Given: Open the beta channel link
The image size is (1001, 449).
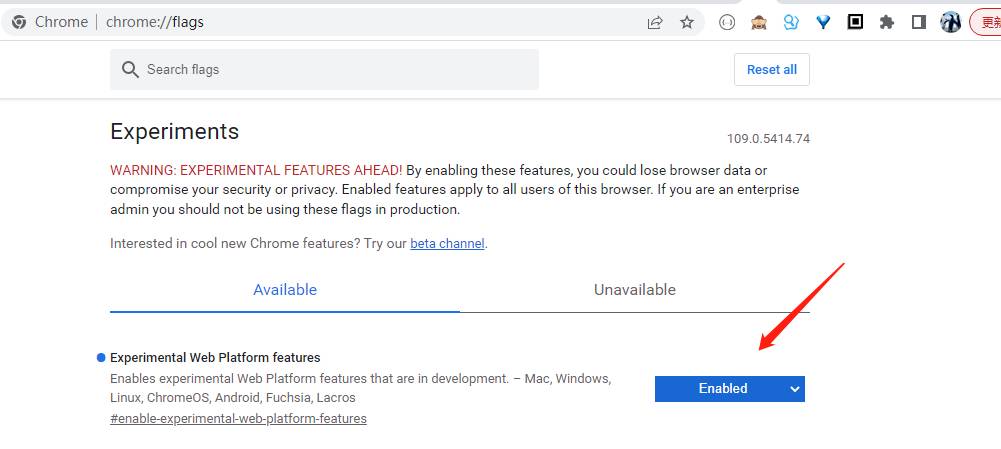Looking at the screenshot, I should click(447, 243).
